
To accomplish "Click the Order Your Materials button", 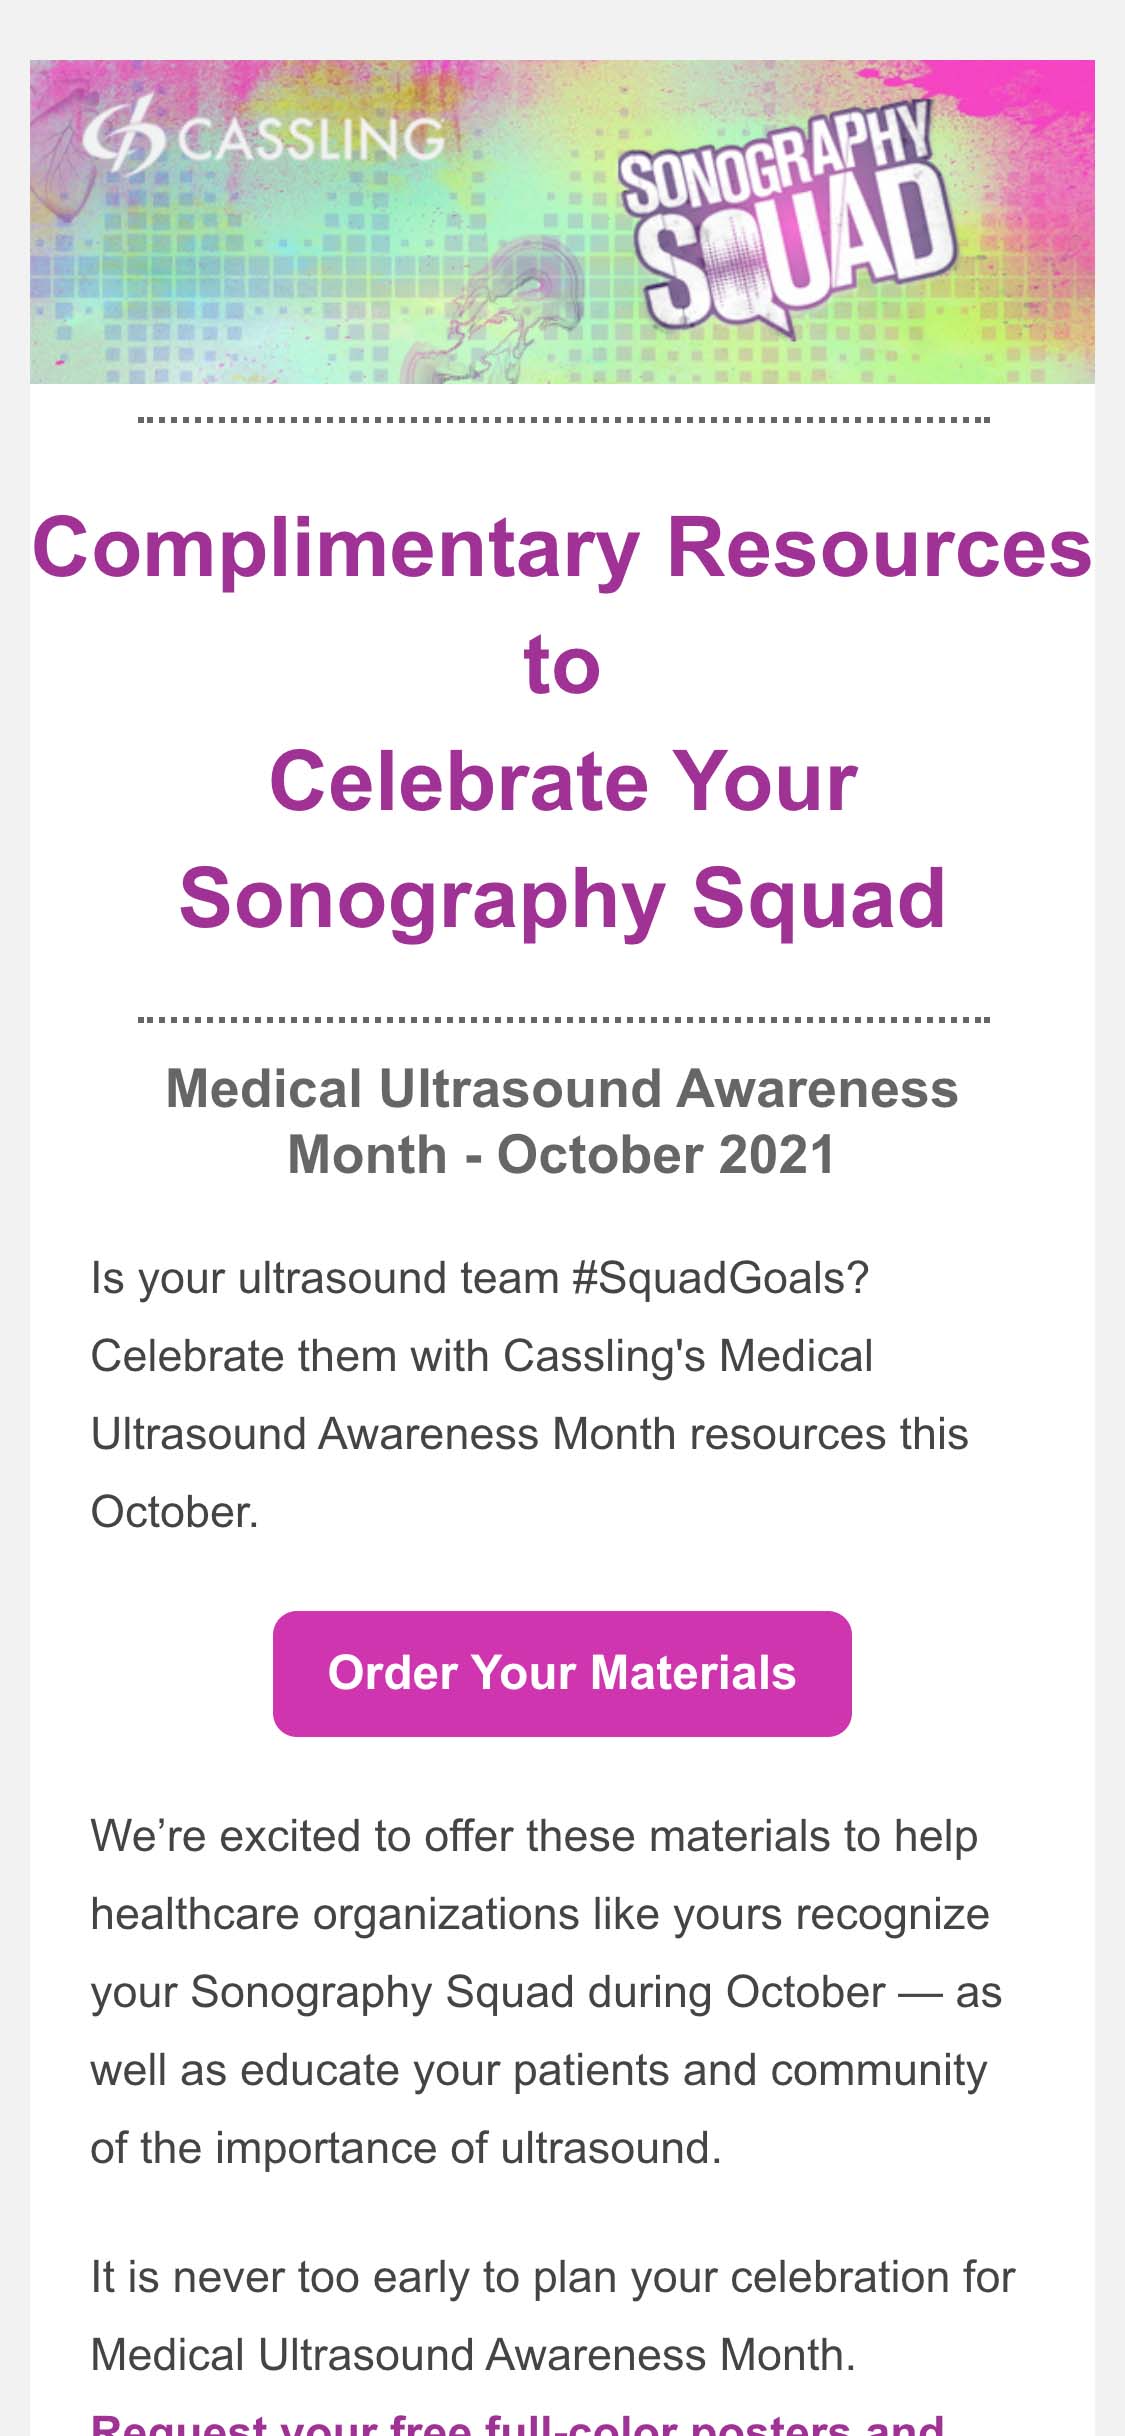I will tap(562, 1673).
